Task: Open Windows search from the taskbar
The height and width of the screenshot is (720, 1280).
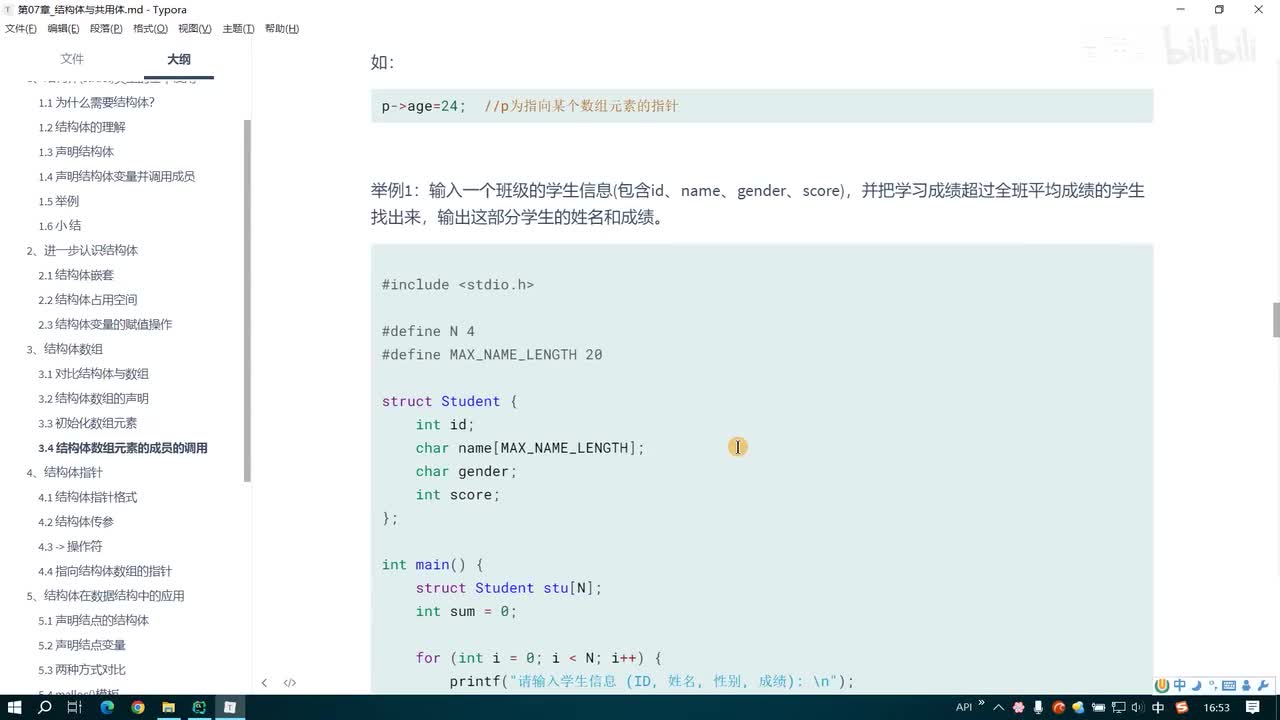Action: click(45, 707)
